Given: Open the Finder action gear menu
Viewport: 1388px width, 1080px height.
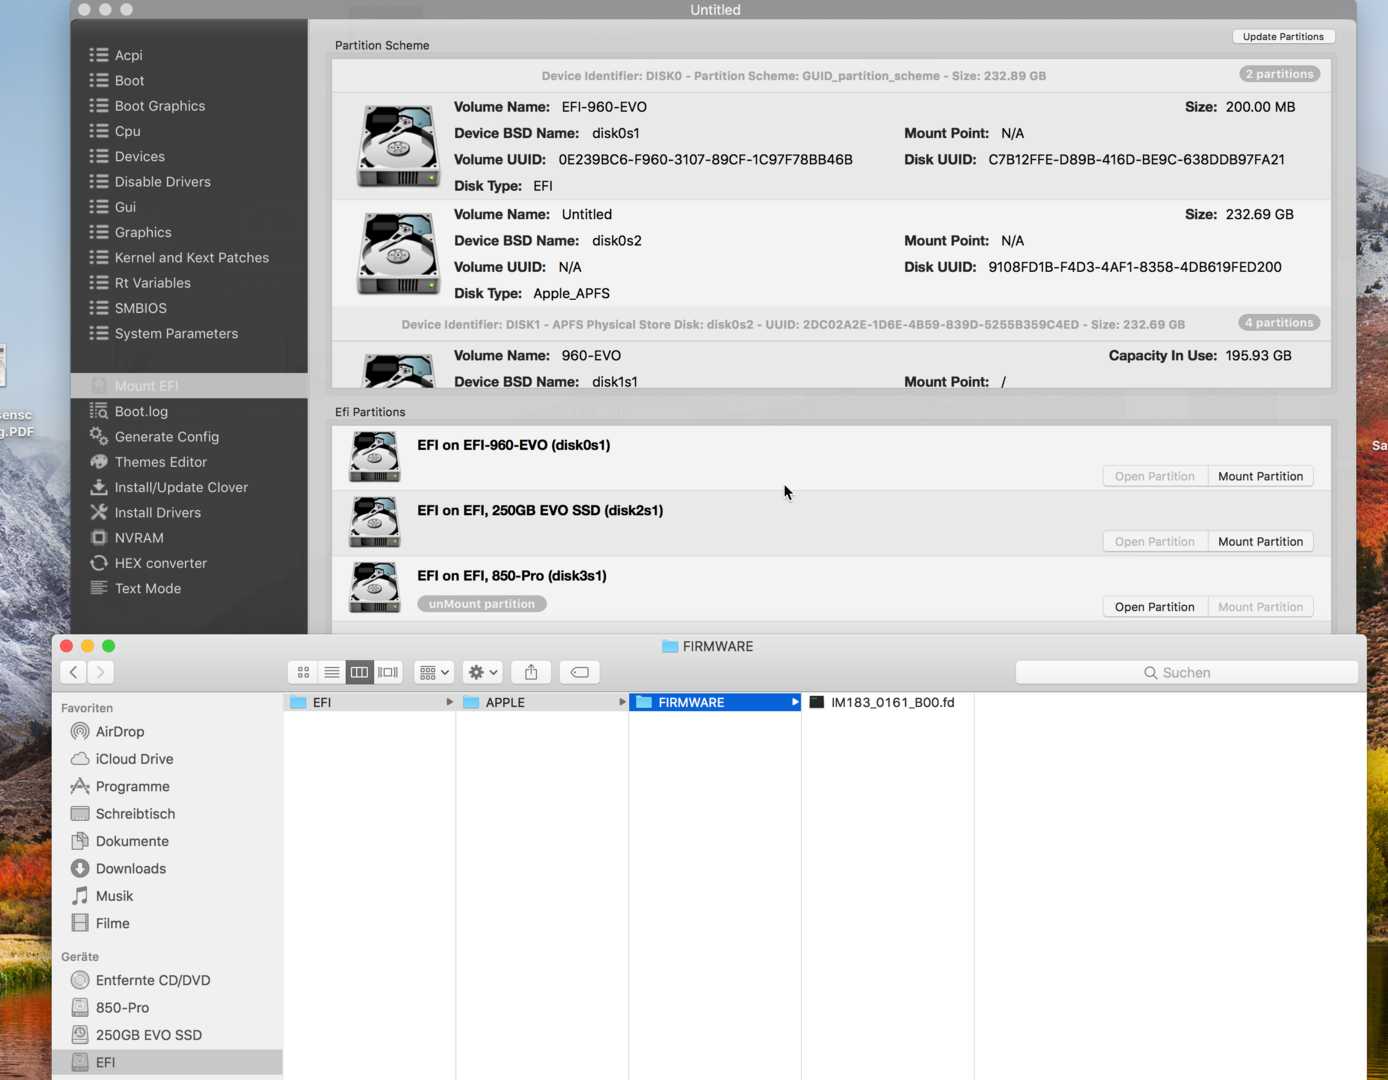Looking at the screenshot, I should pyautogui.click(x=482, y=672).
